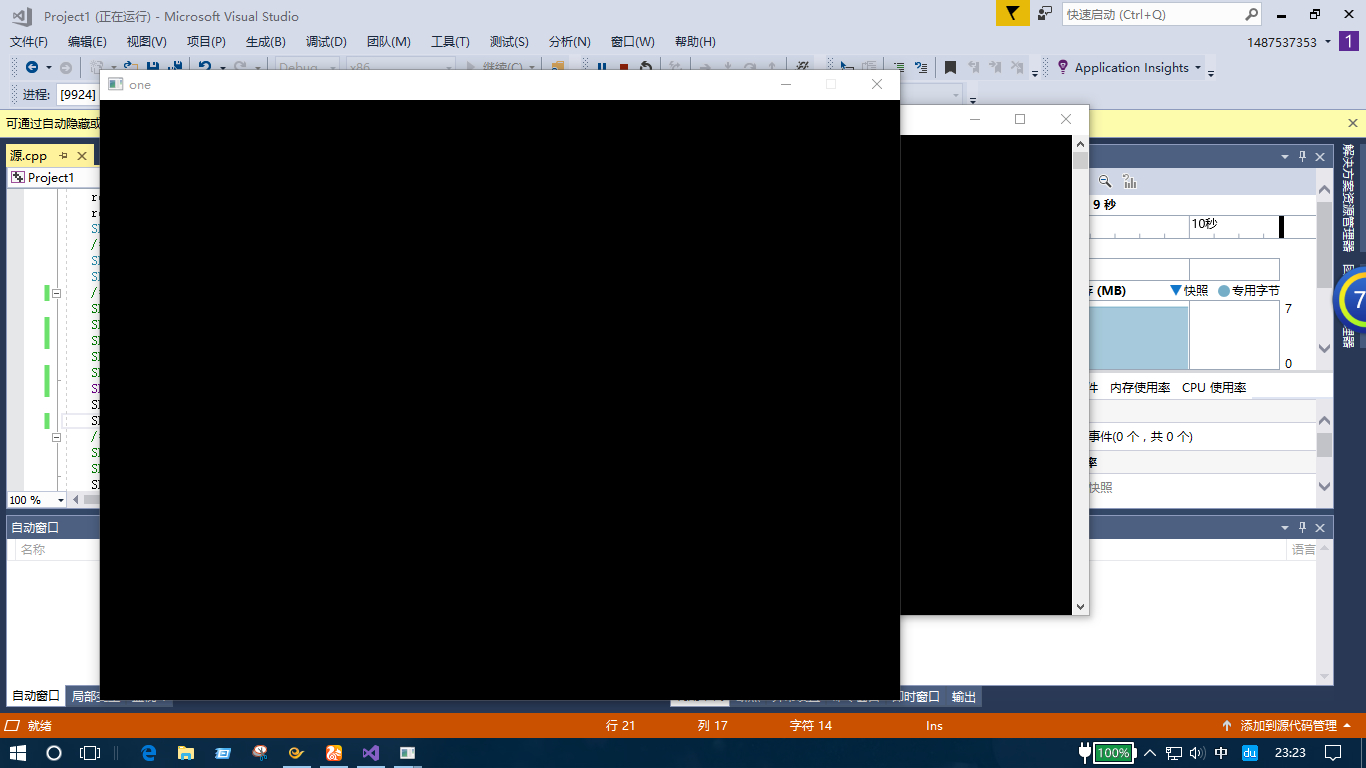This screenshot has height=768, width=1366.
Task: Show hidden system tray icons chevron
Action: 1150,752
